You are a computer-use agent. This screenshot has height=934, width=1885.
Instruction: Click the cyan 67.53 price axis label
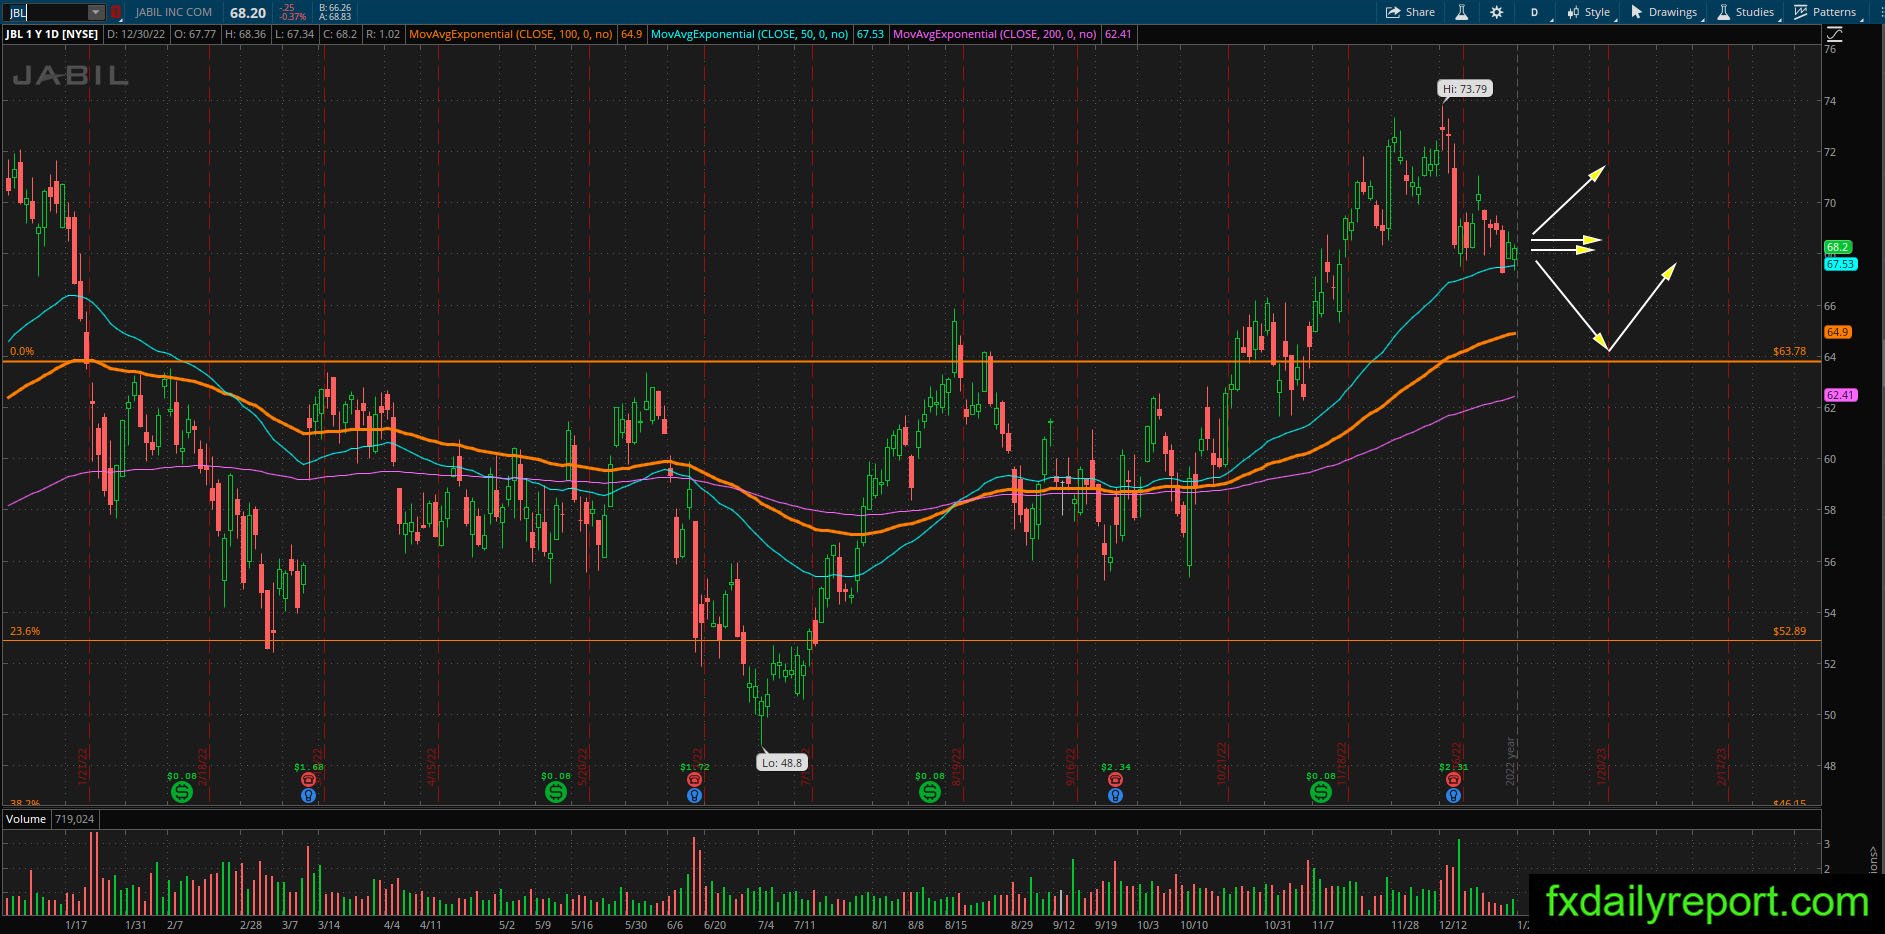[1840, 264]
